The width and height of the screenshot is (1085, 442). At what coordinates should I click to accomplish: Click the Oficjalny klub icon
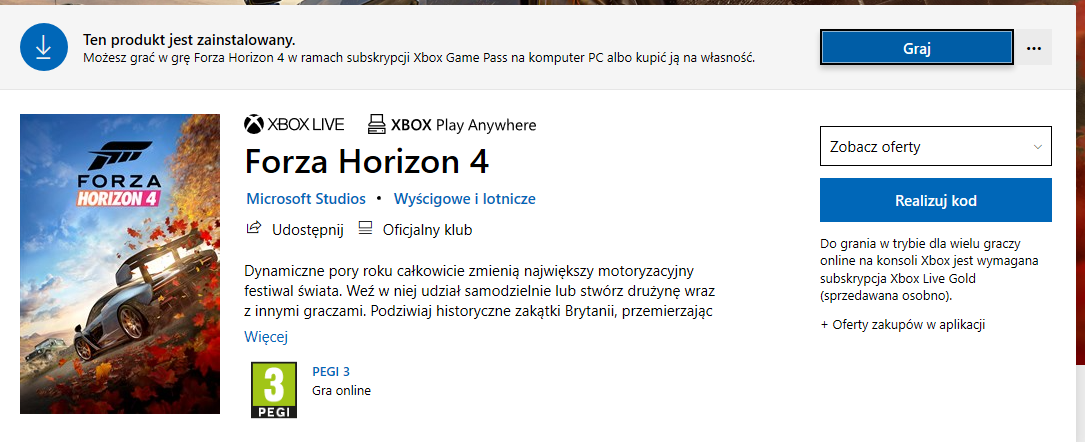coord(365,228)
